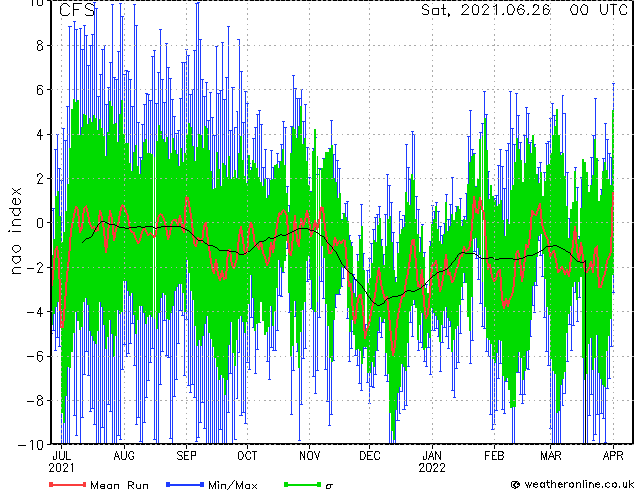Click the 'Mean Run' legend label
Viewport: 634px width, 490px height.
click(120, 485)
